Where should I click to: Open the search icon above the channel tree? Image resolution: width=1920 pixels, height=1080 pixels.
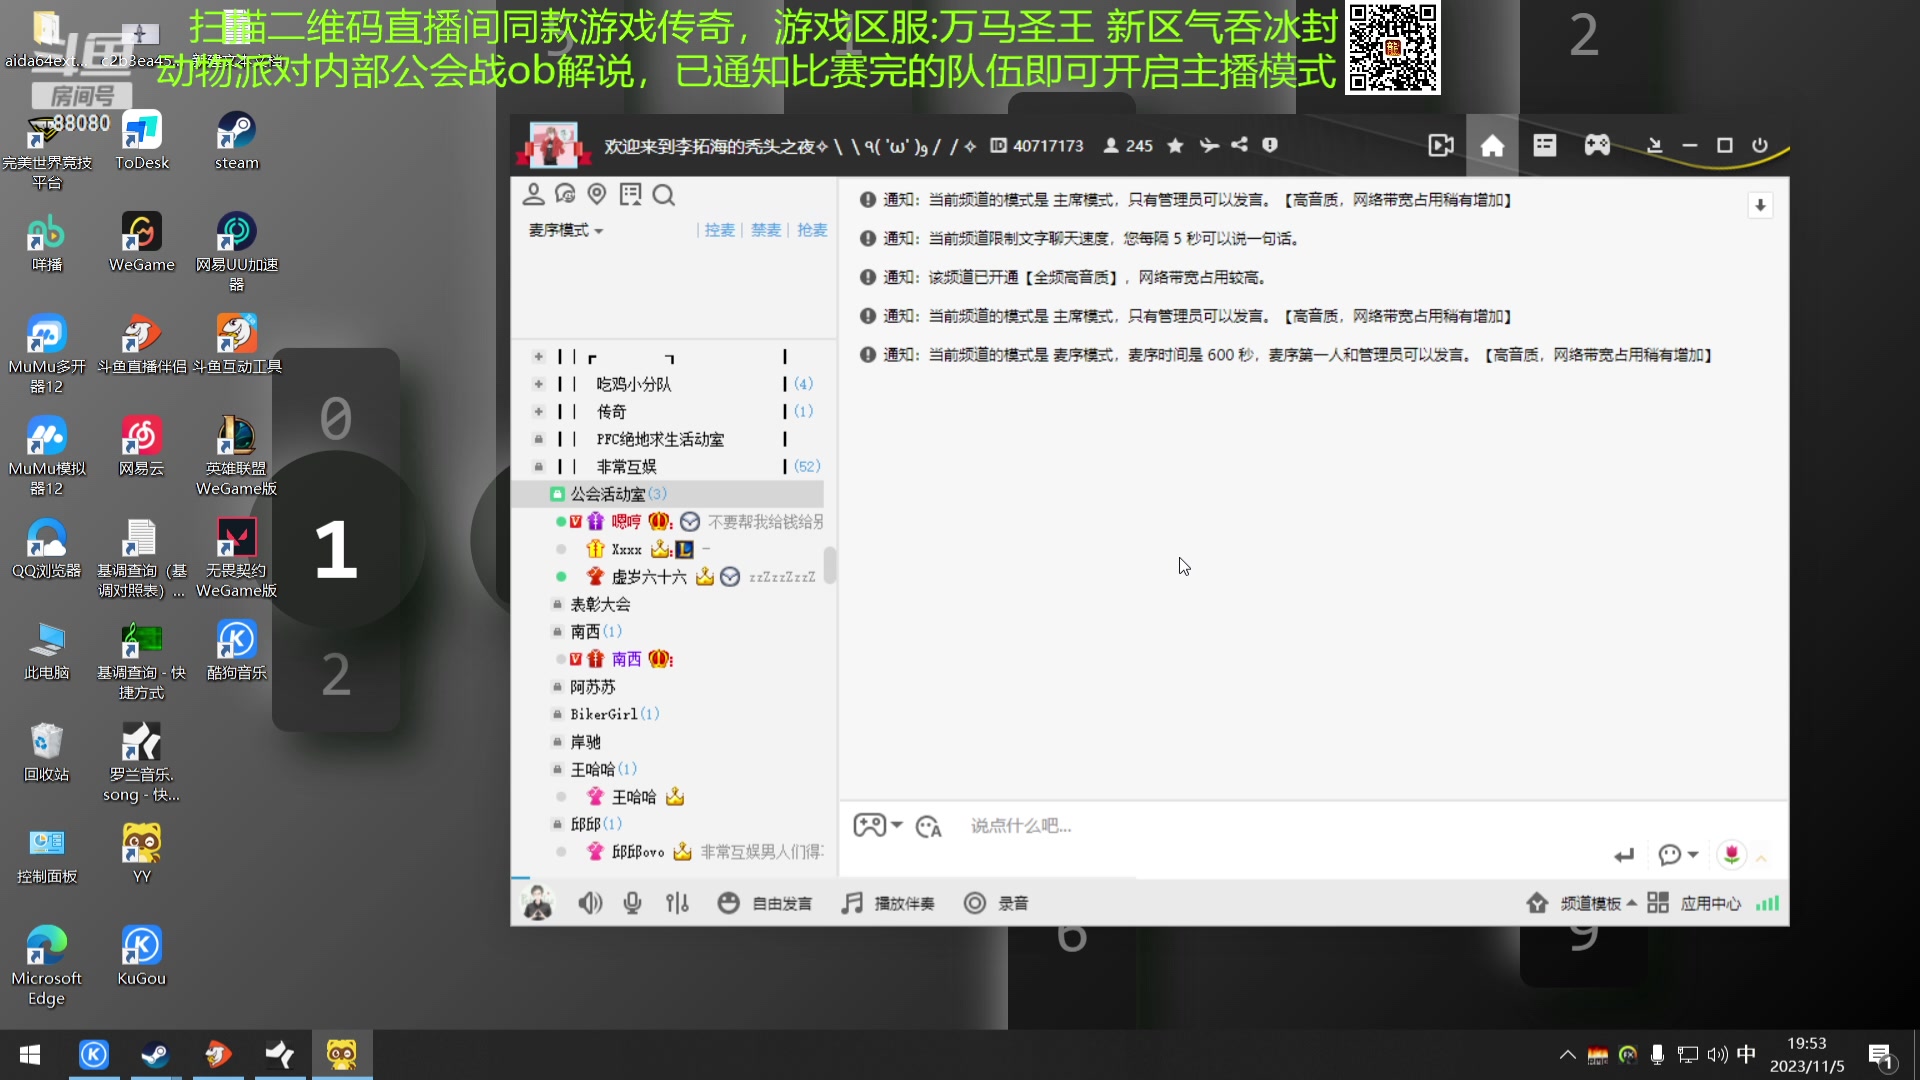pos(664,195)
